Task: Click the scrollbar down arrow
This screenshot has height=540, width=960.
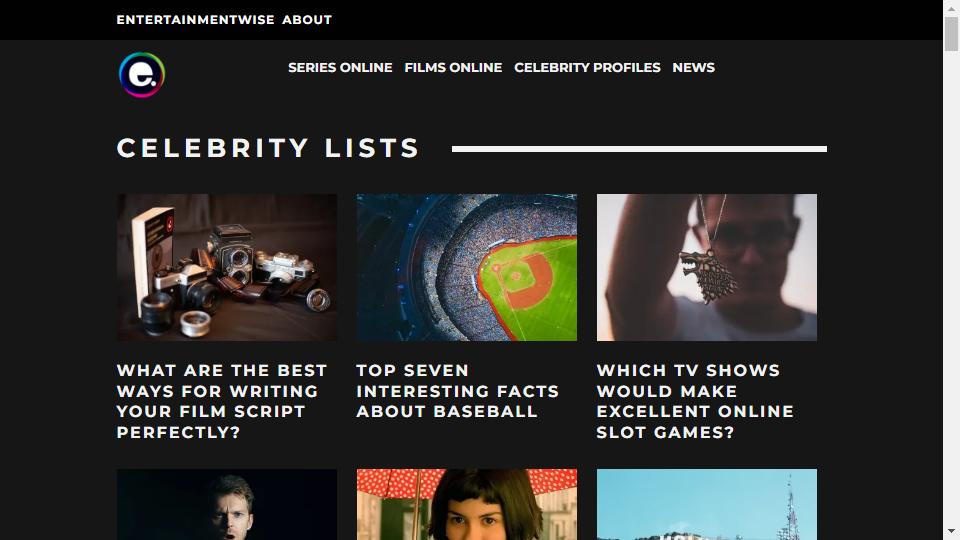Action: [951, 531]
